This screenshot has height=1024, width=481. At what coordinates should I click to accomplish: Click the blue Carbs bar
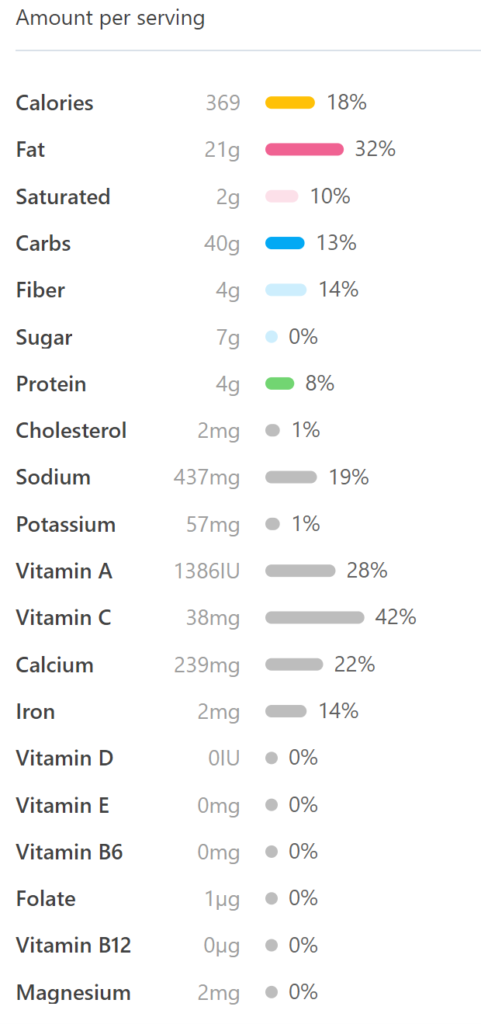[285, 244]
